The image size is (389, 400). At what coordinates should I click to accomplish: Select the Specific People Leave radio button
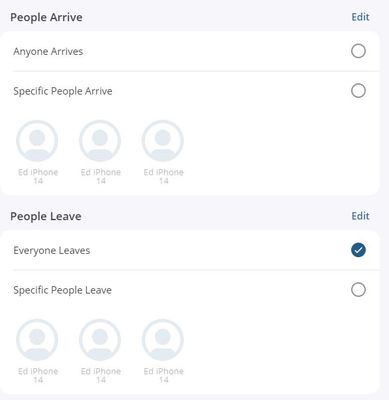(x=358, y=290)
